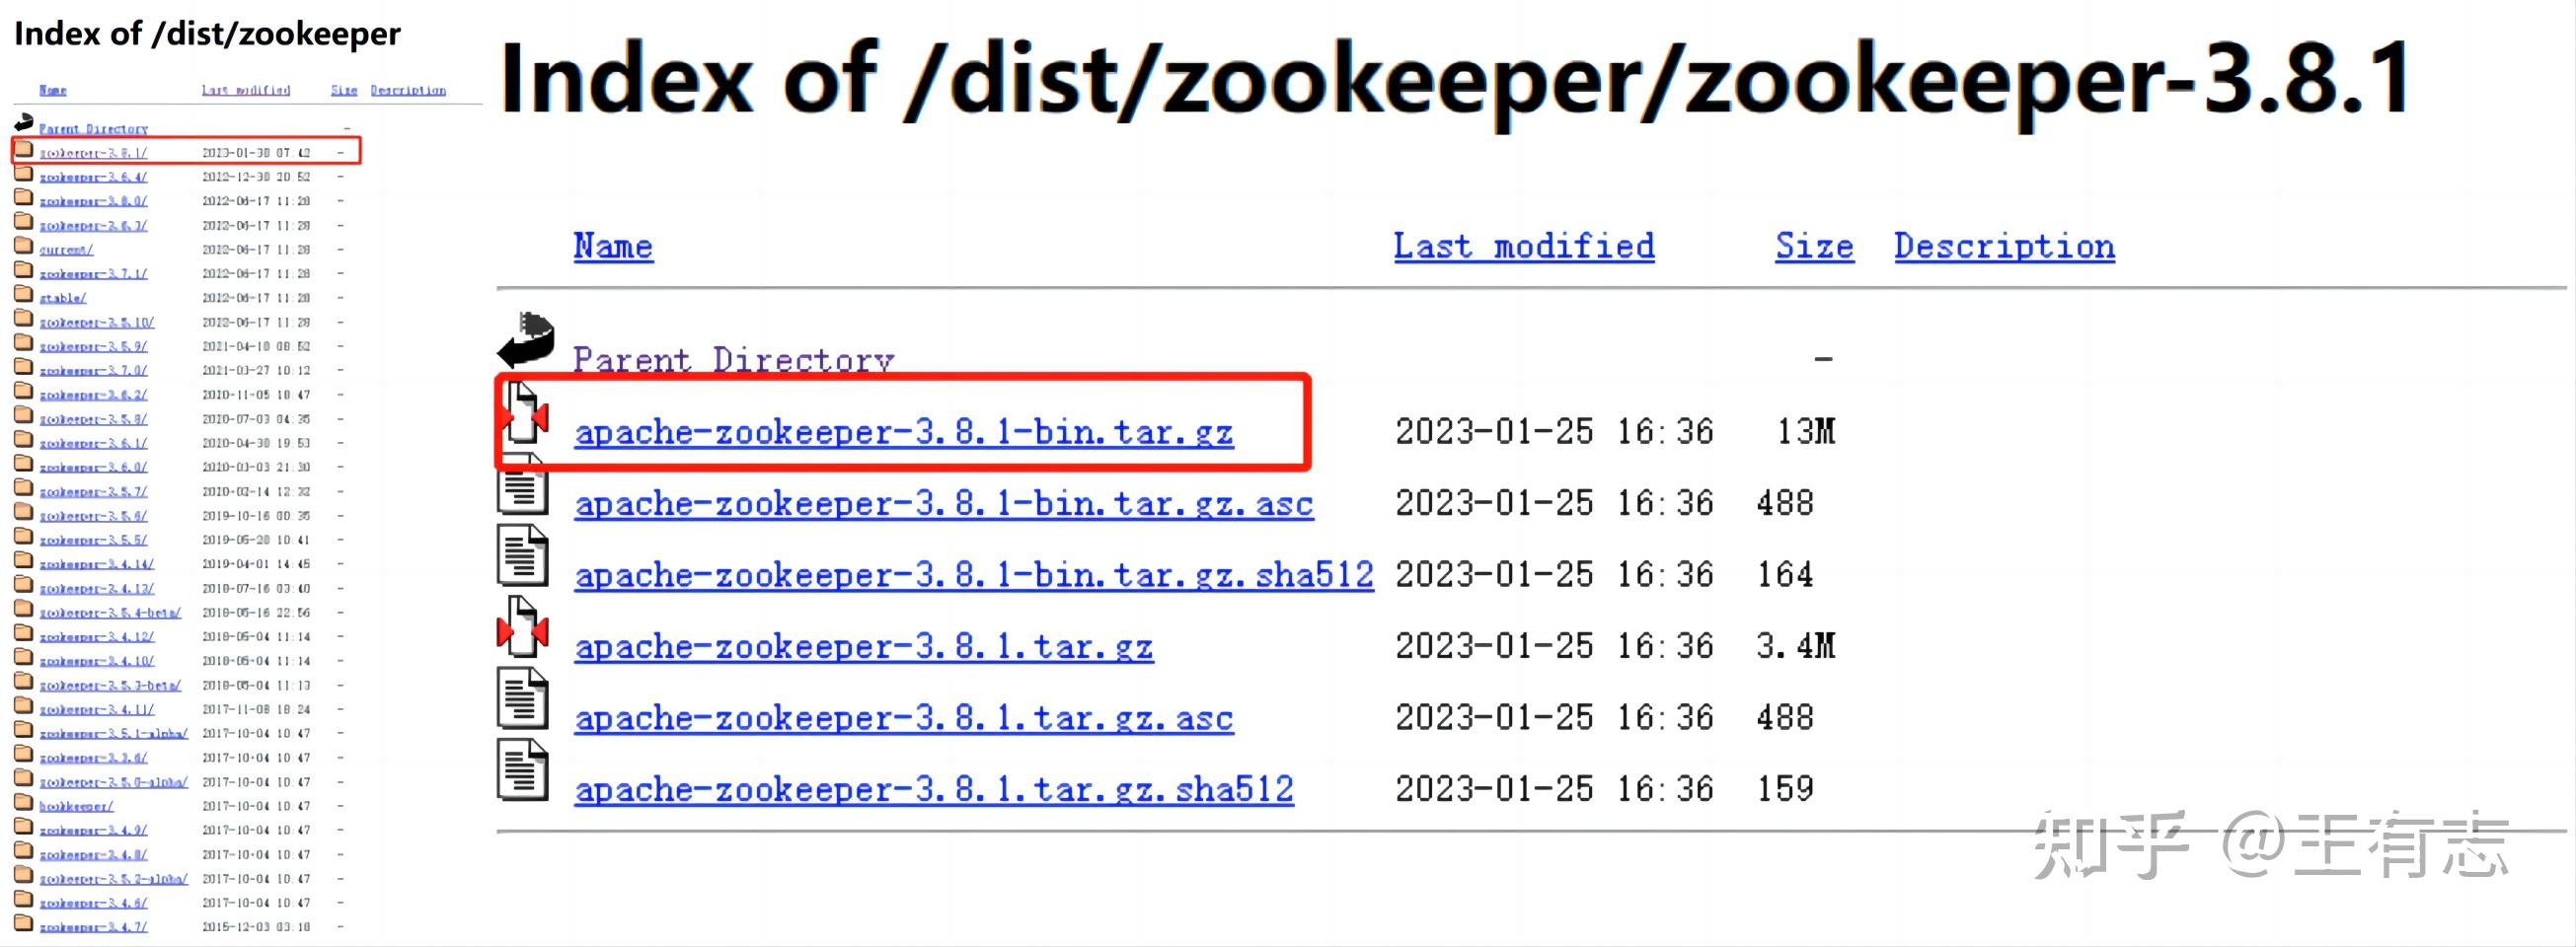Click the large back-arrow Parent Directory icon
Screen dimensions: 2576x947
pyautogui.click(x=526, y=340)
